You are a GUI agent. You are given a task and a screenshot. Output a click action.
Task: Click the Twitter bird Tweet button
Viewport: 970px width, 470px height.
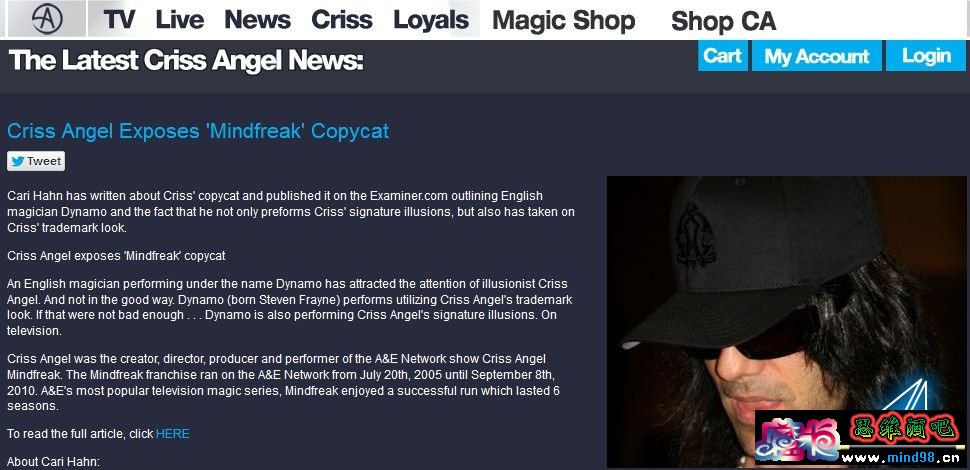pyautogui.click(x=36, y=161)
